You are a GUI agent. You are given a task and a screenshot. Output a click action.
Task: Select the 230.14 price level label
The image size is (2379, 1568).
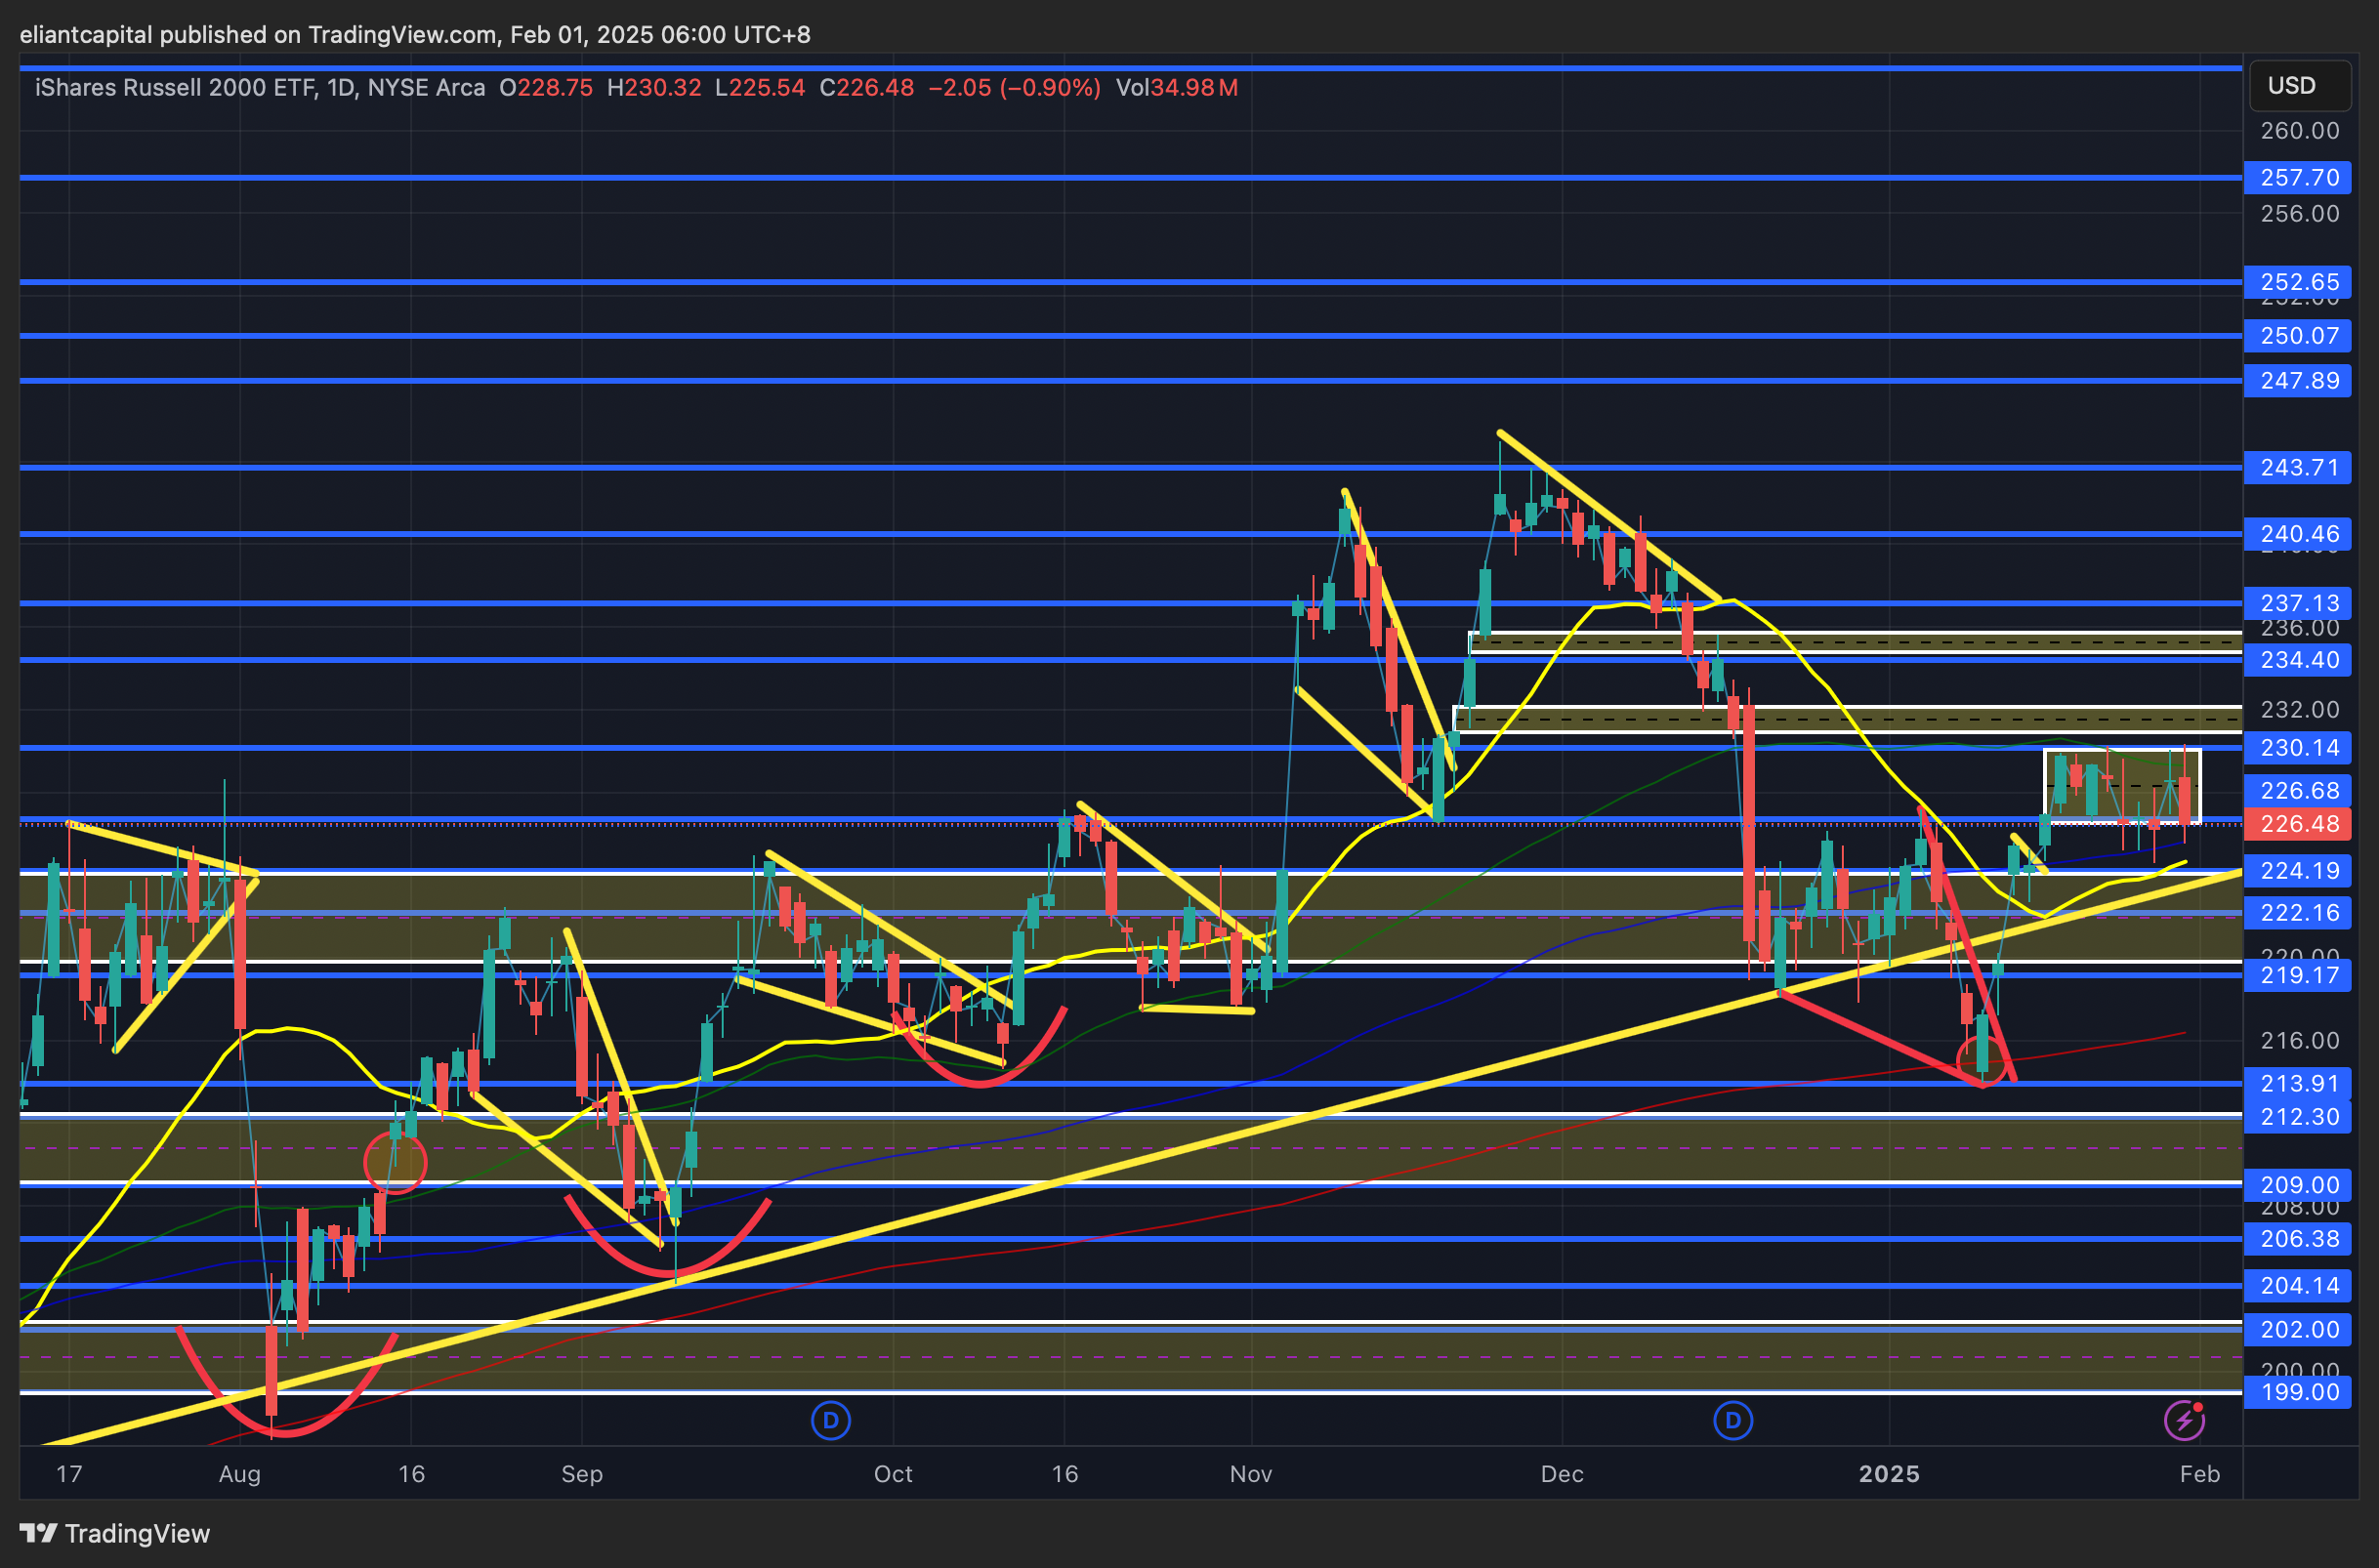tap(2298, 747)
